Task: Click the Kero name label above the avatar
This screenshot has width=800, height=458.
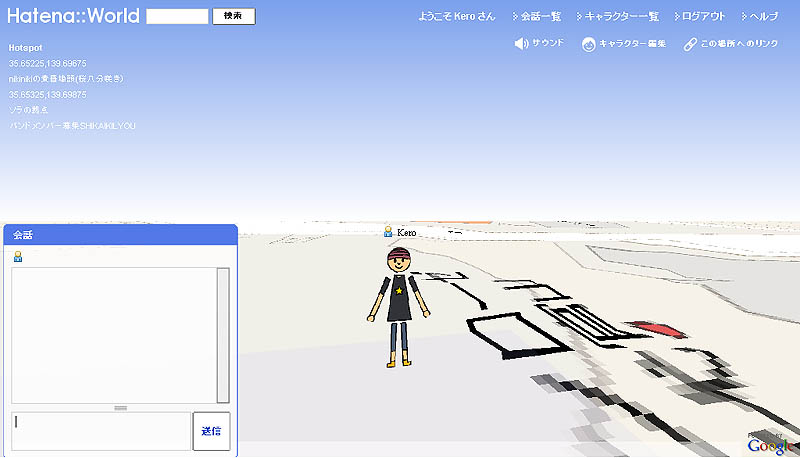Action: click(x=407, y=233)
